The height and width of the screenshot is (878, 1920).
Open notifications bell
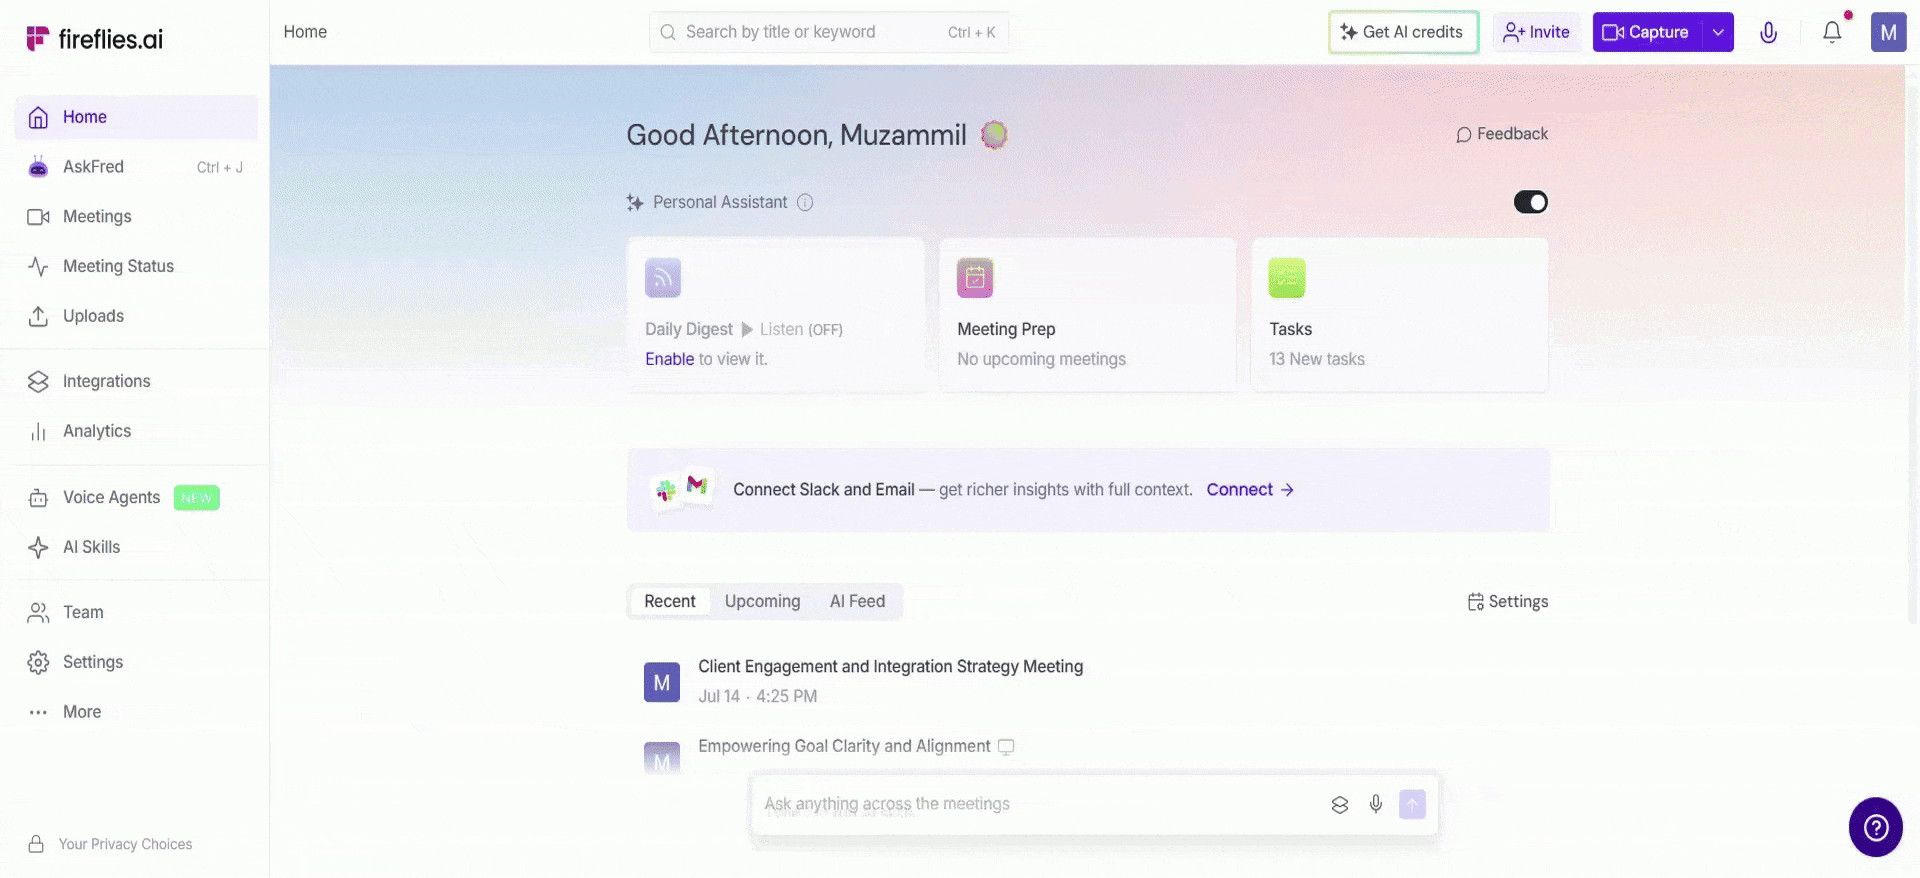click(1832, 32)
